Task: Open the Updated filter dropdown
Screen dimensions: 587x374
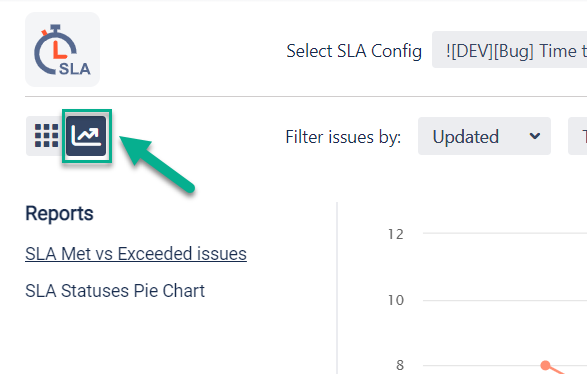Action: (x=484, y=136)
